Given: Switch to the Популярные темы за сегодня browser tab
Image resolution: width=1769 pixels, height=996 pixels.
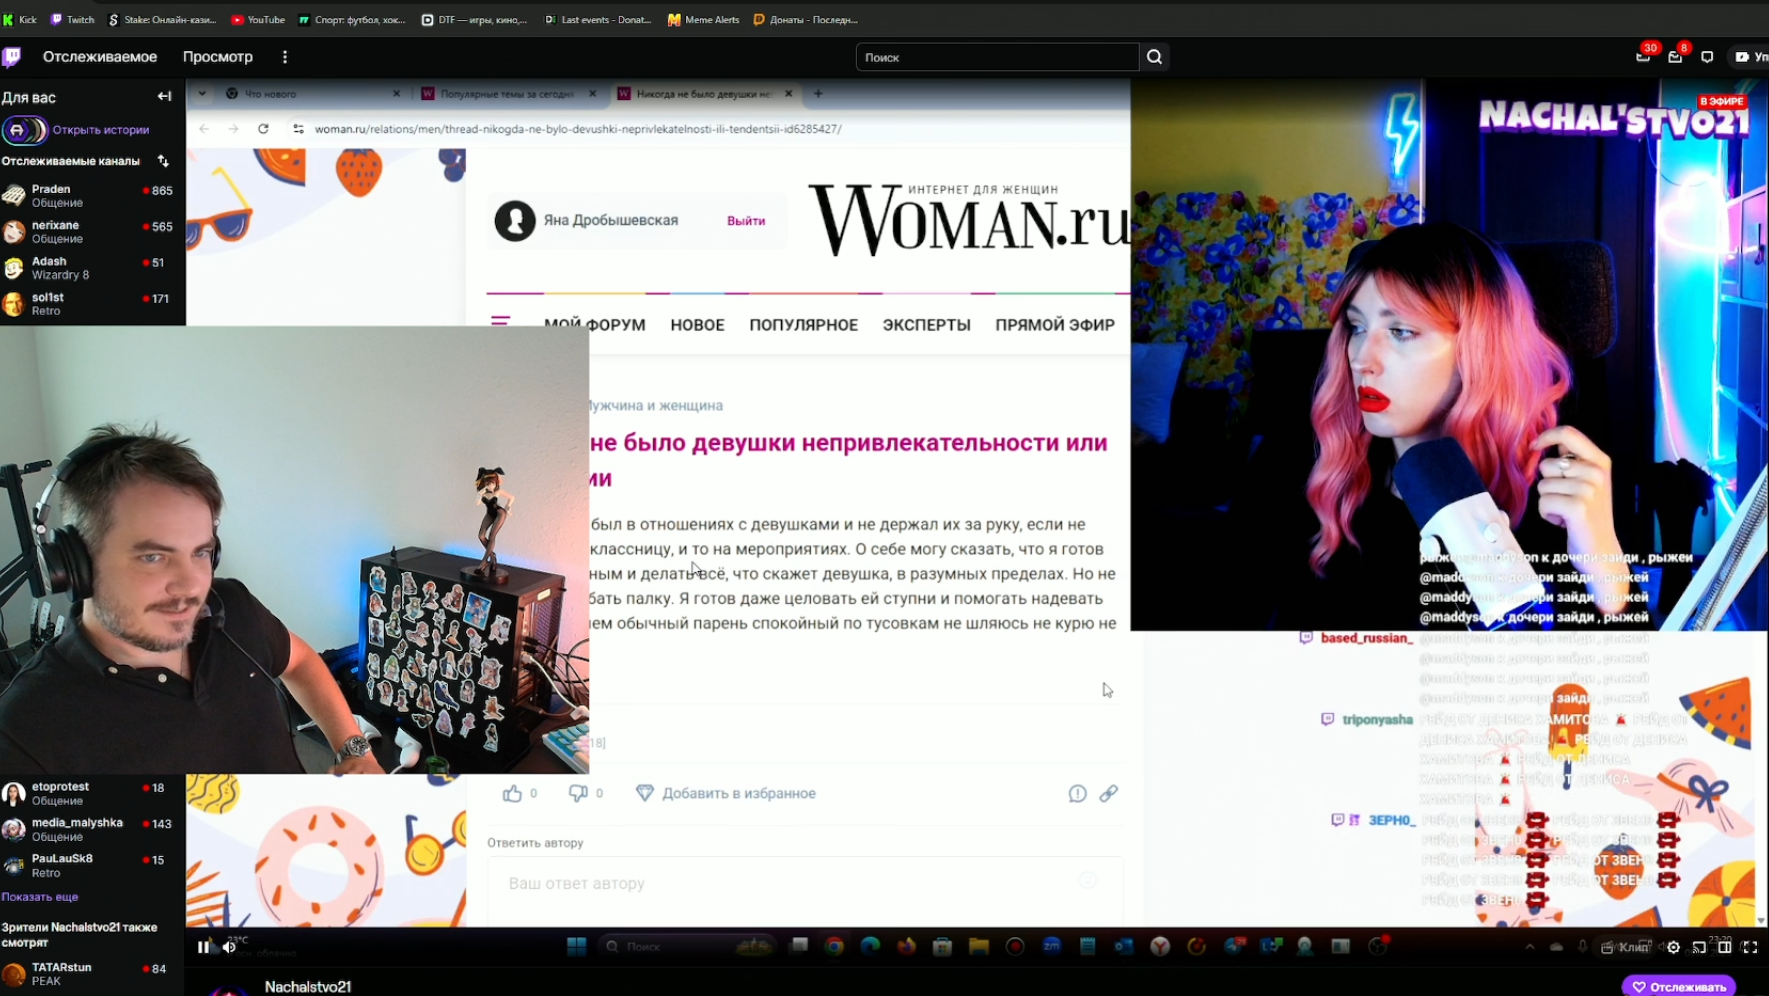Looking at the screenshot, I should (x=508, y=94).
